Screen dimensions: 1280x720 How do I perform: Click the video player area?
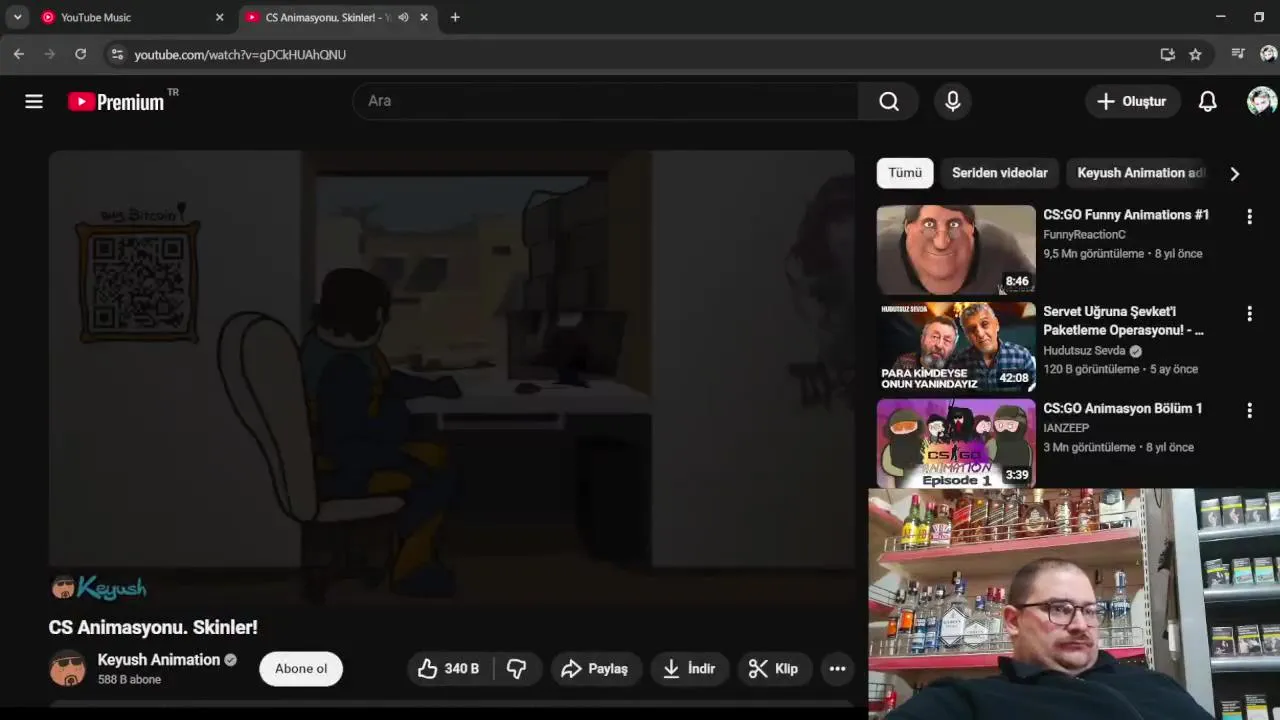451,377
